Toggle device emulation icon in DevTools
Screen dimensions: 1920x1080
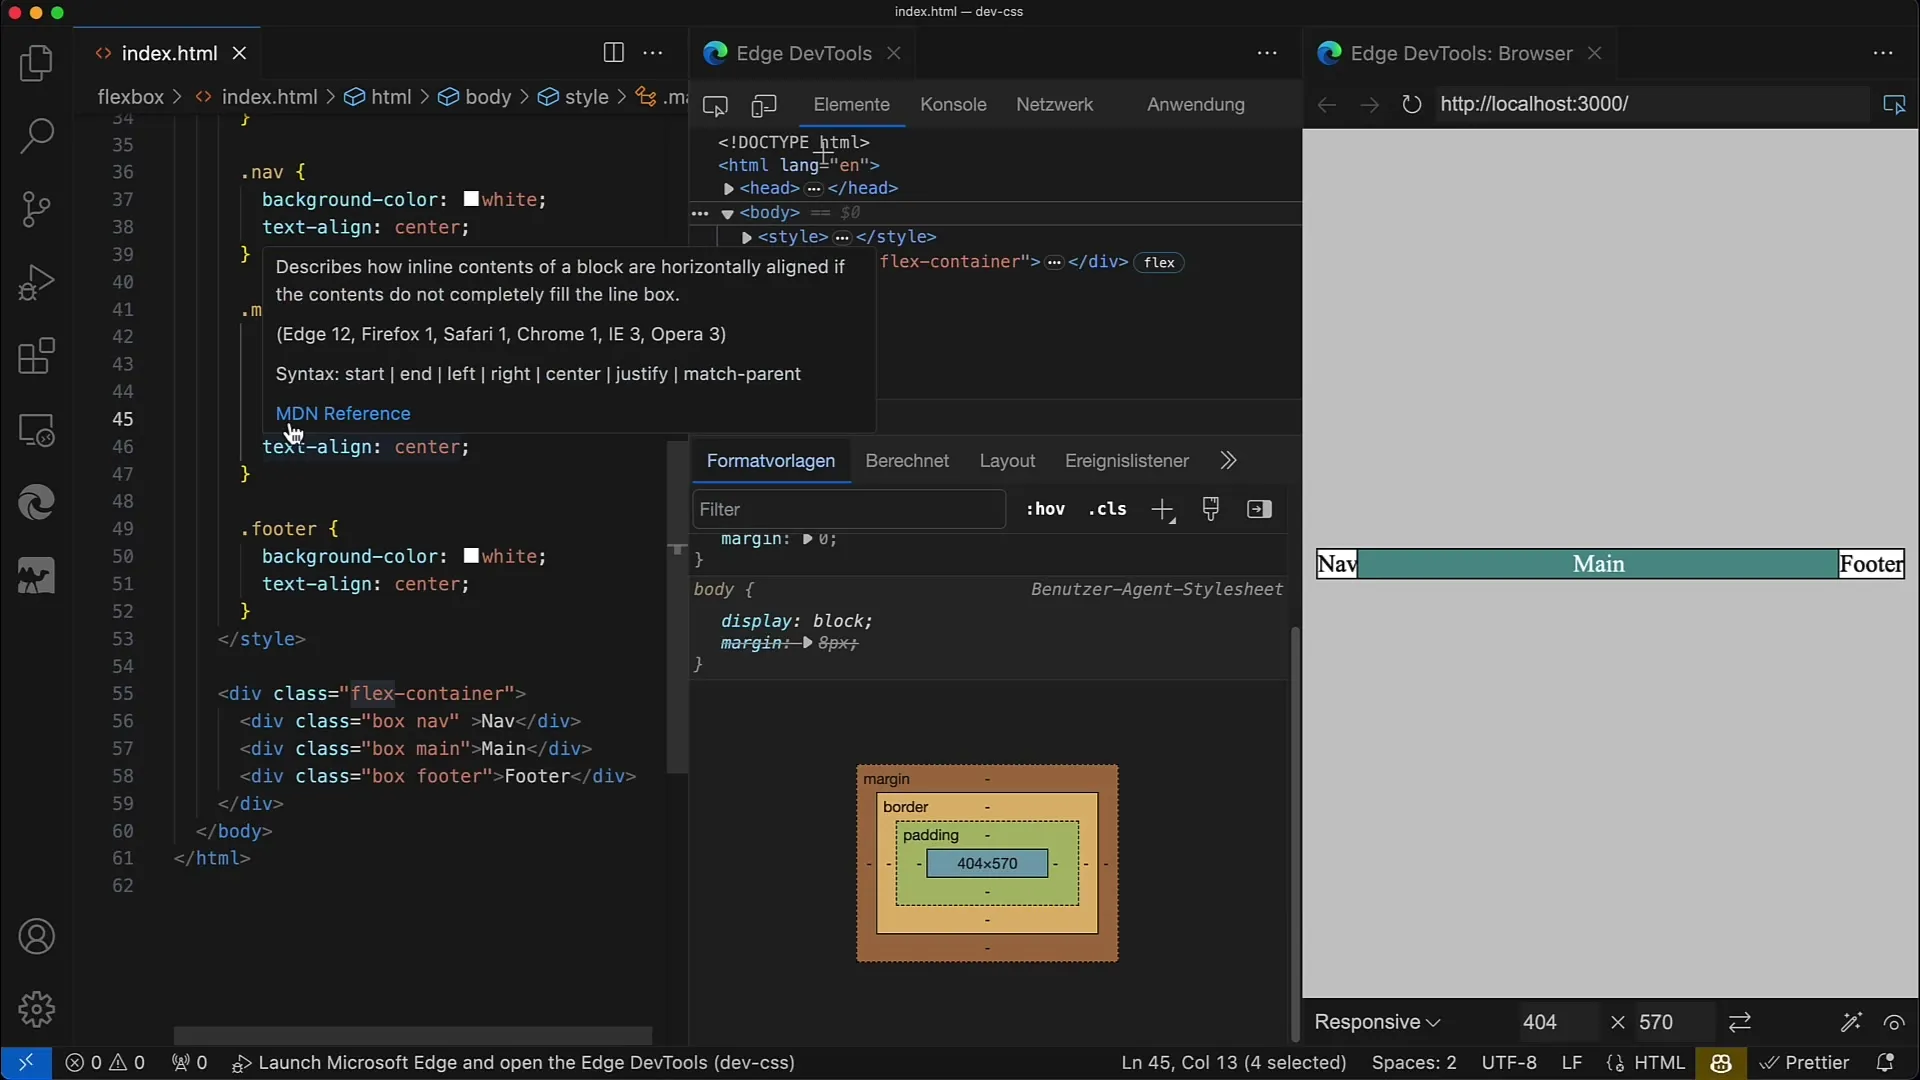(x=764, y=105)
